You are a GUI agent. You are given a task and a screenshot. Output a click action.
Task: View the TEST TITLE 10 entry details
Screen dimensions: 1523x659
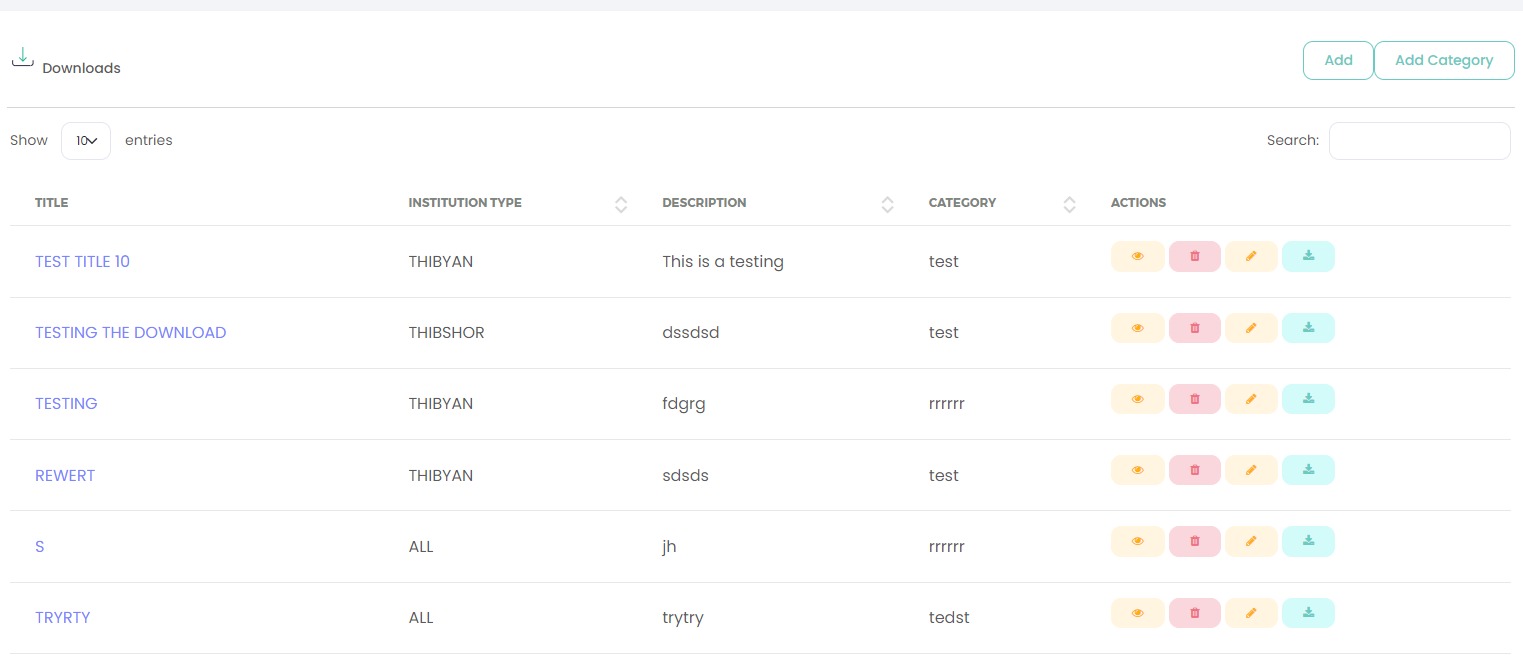1137,257
